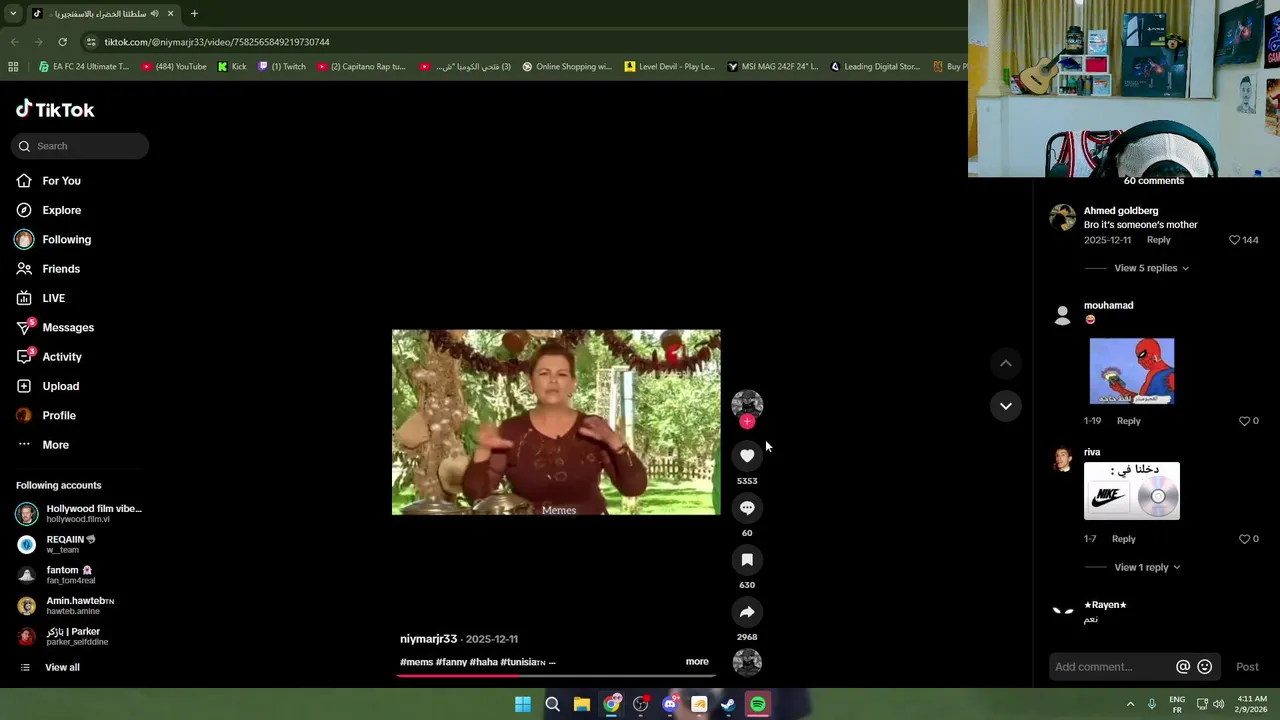
Task: Like mouhamad's comment
Action: point(1245,421)
